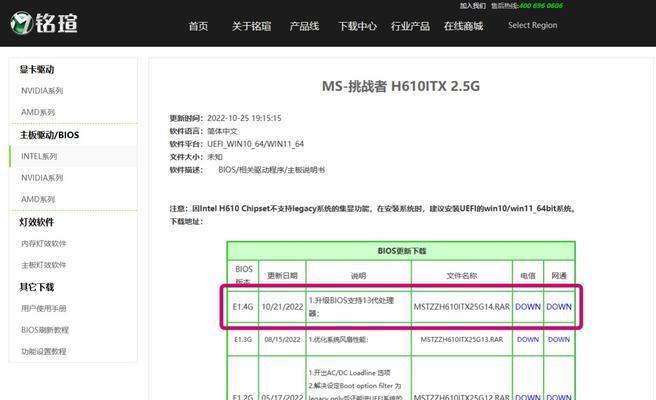Click the platform text UEFI_WIN10_64/WIN11_64
Viewport: 656px width, 400px height.
[256, 144]
